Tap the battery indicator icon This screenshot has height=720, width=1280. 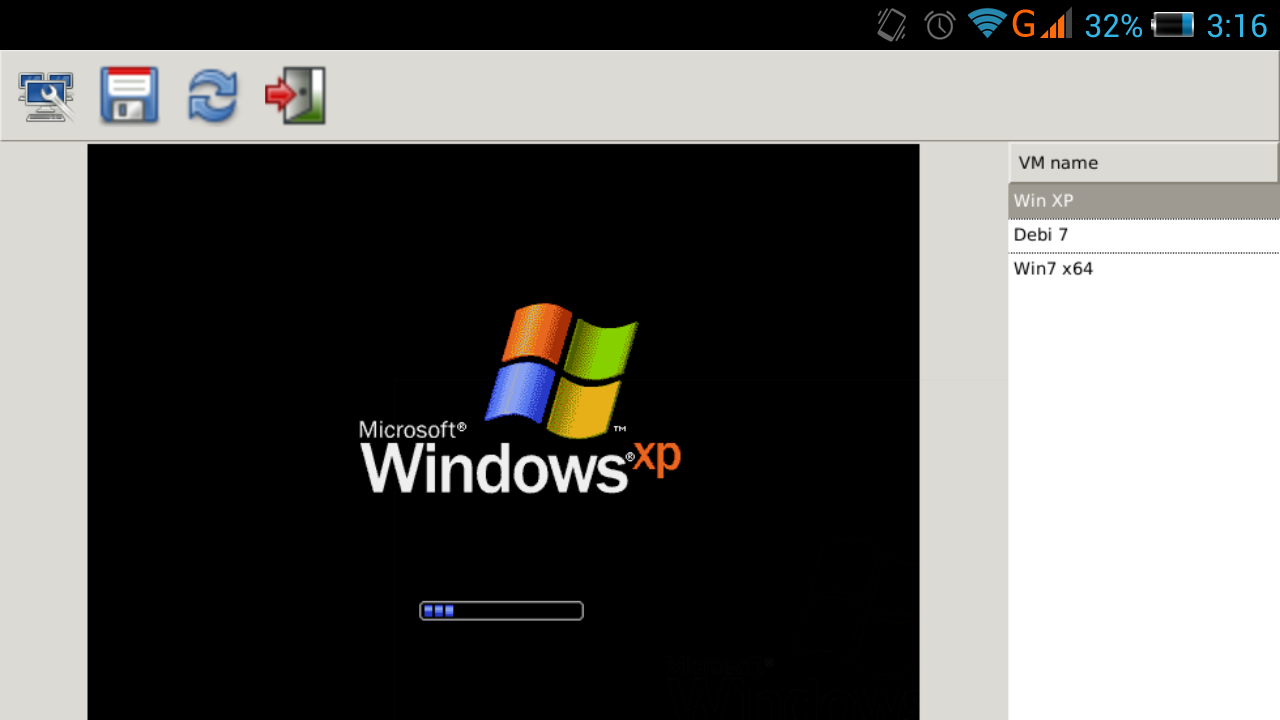[1173, 24]
